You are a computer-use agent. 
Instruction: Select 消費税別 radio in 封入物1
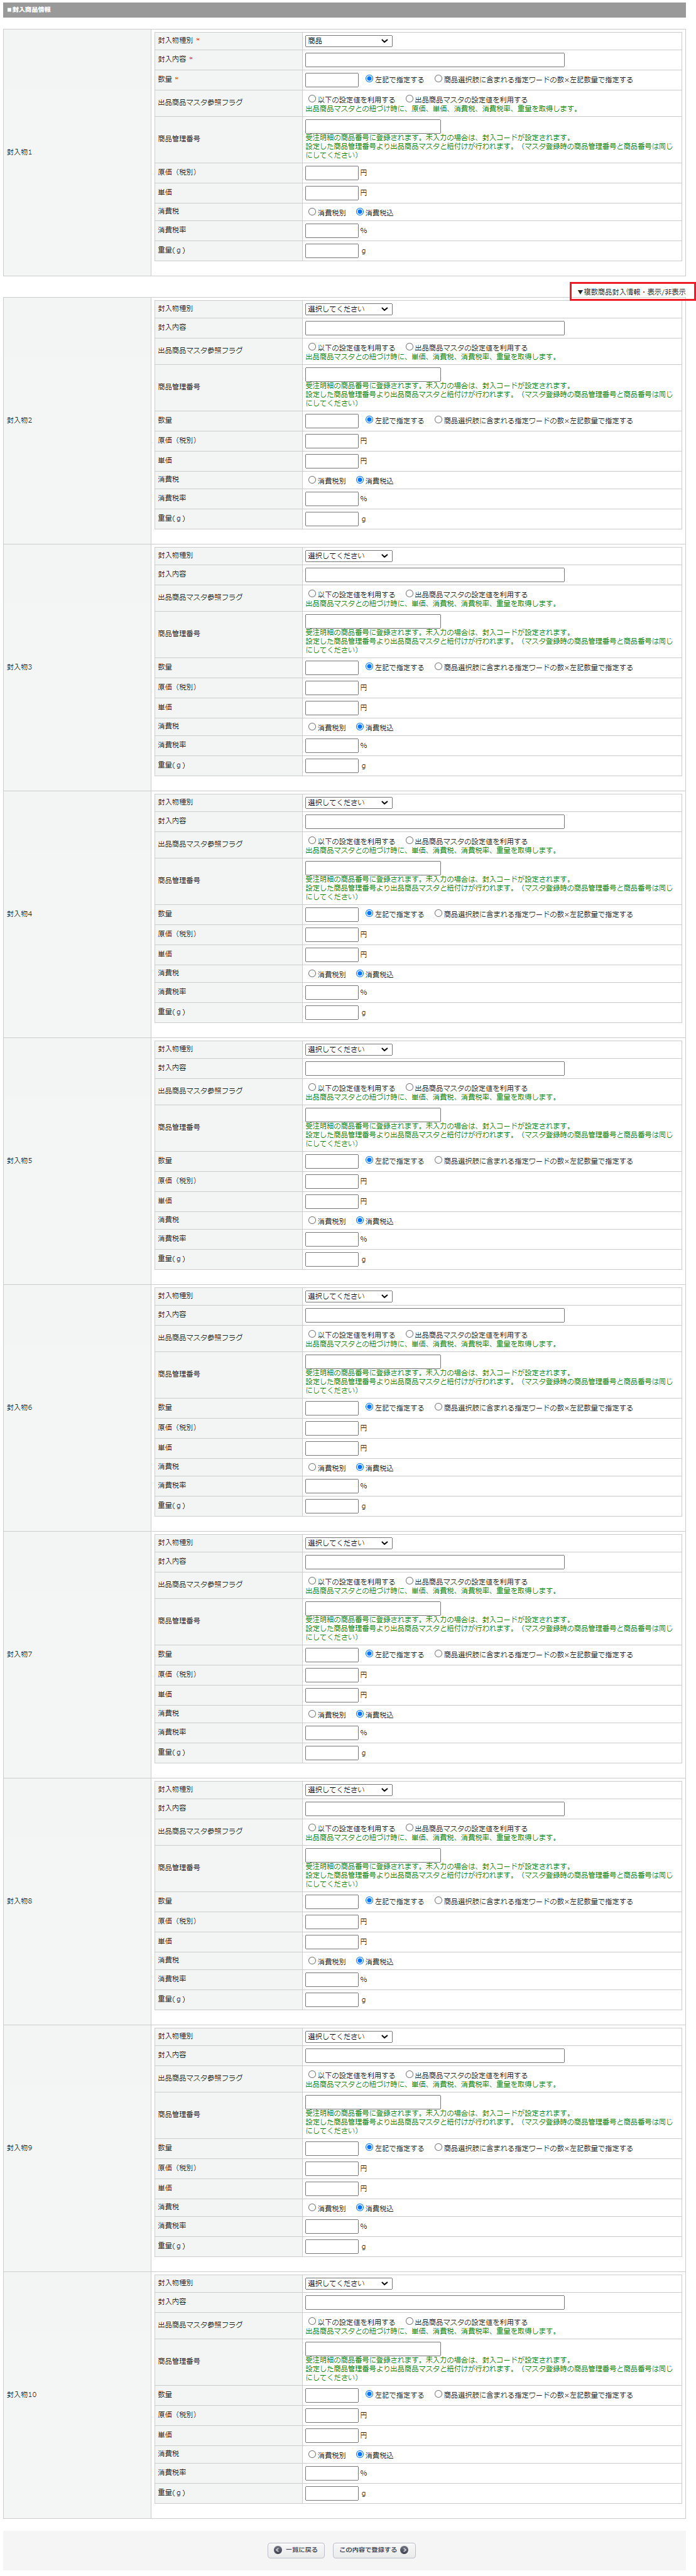[312, 212]
